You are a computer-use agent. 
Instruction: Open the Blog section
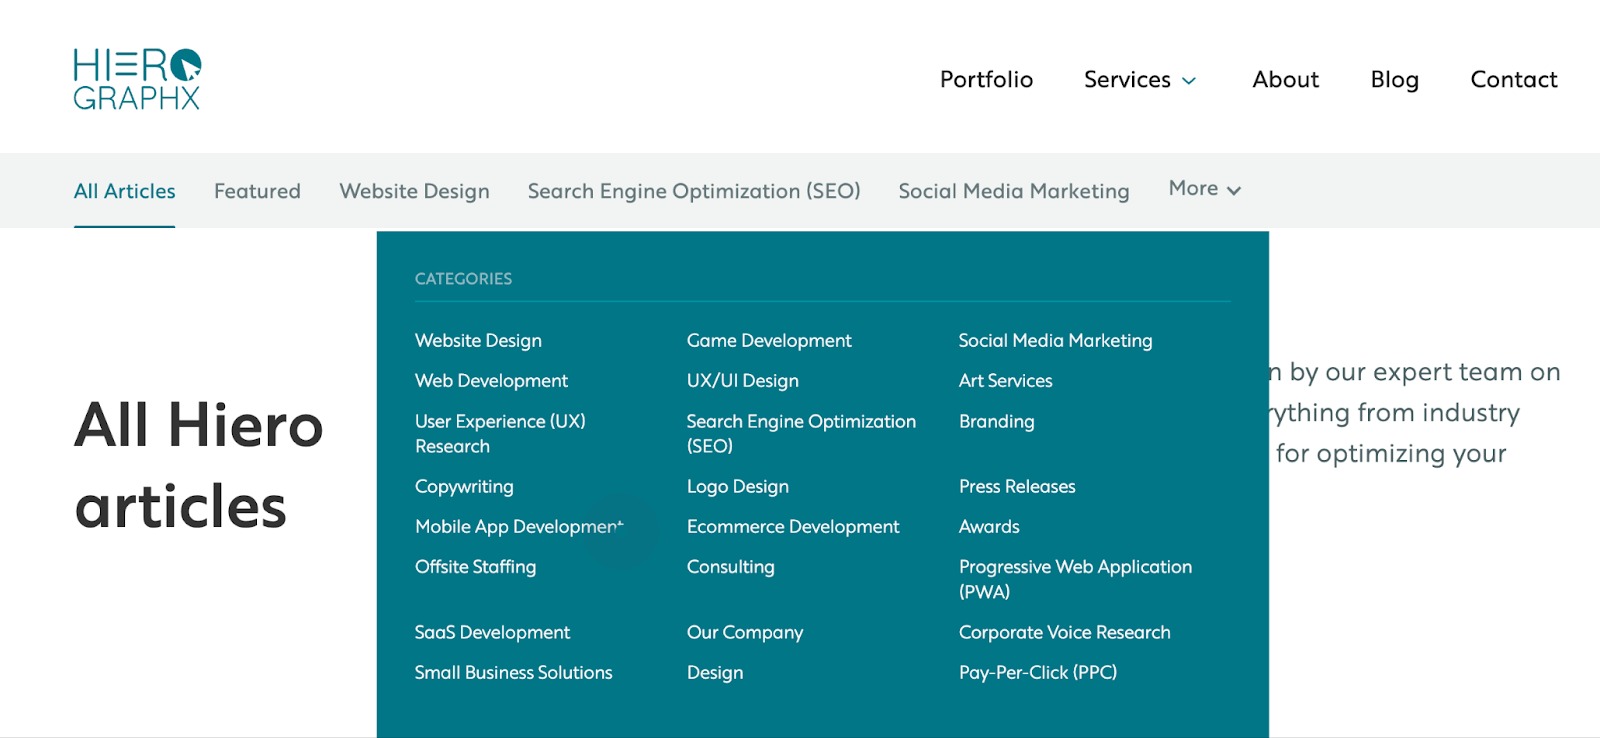(1395, 79)
